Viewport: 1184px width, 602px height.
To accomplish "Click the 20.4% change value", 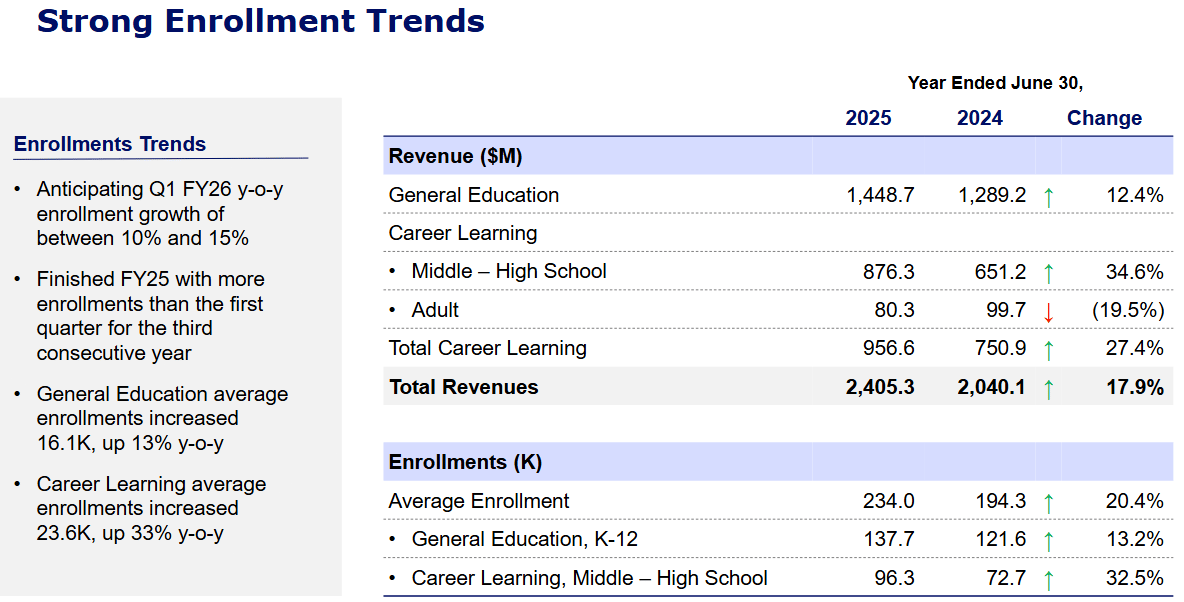I will pyautogui.click(x=1135, y=501).
